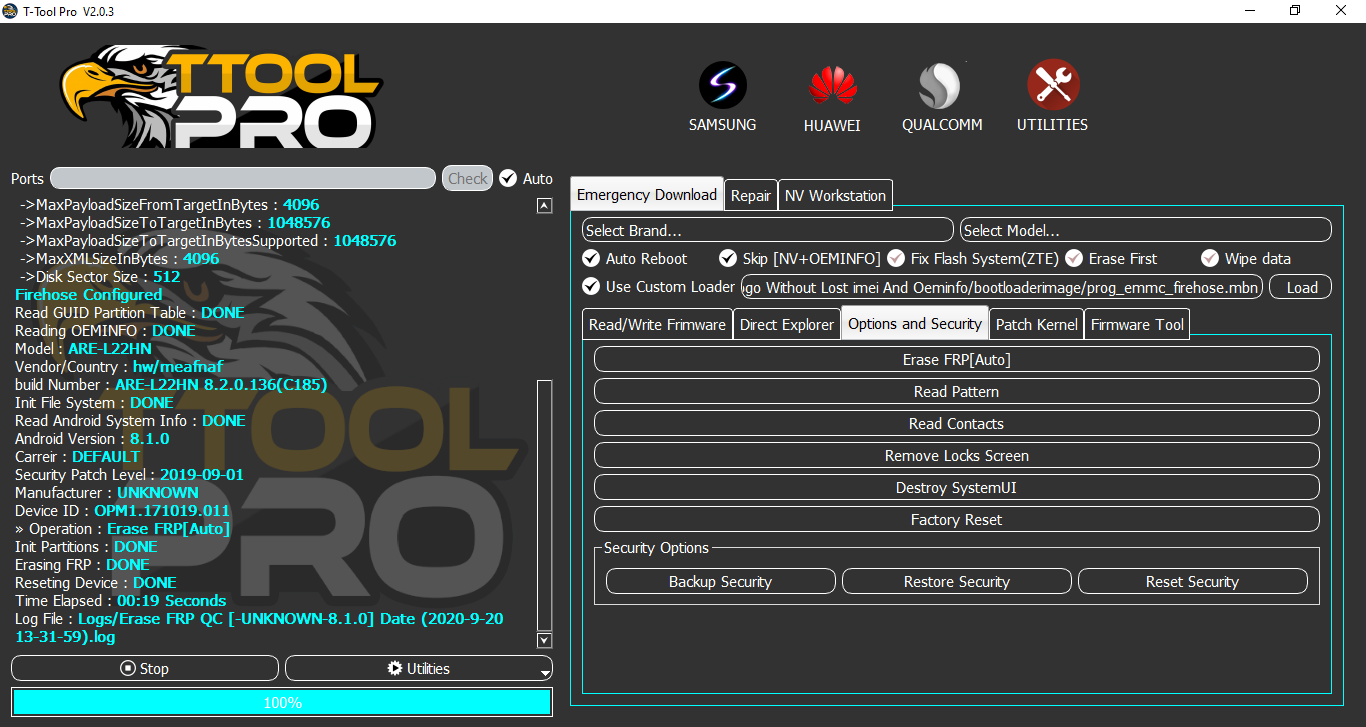The width and height of the screenshot is (1366, 727).
Task: Click the Android Version 8.1.0 log line
Action: [x=92, y=439]
